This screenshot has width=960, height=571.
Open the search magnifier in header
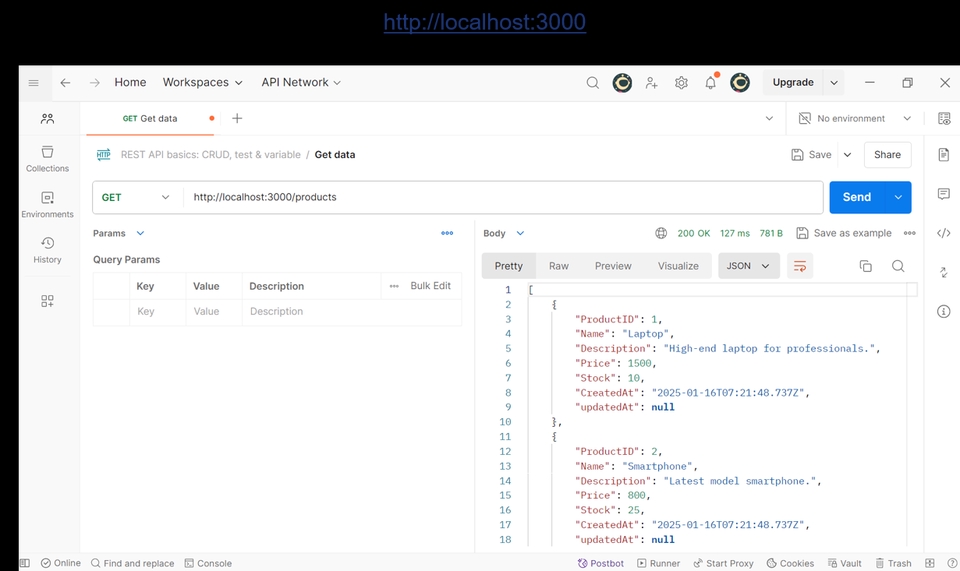(x=593, y=83)
